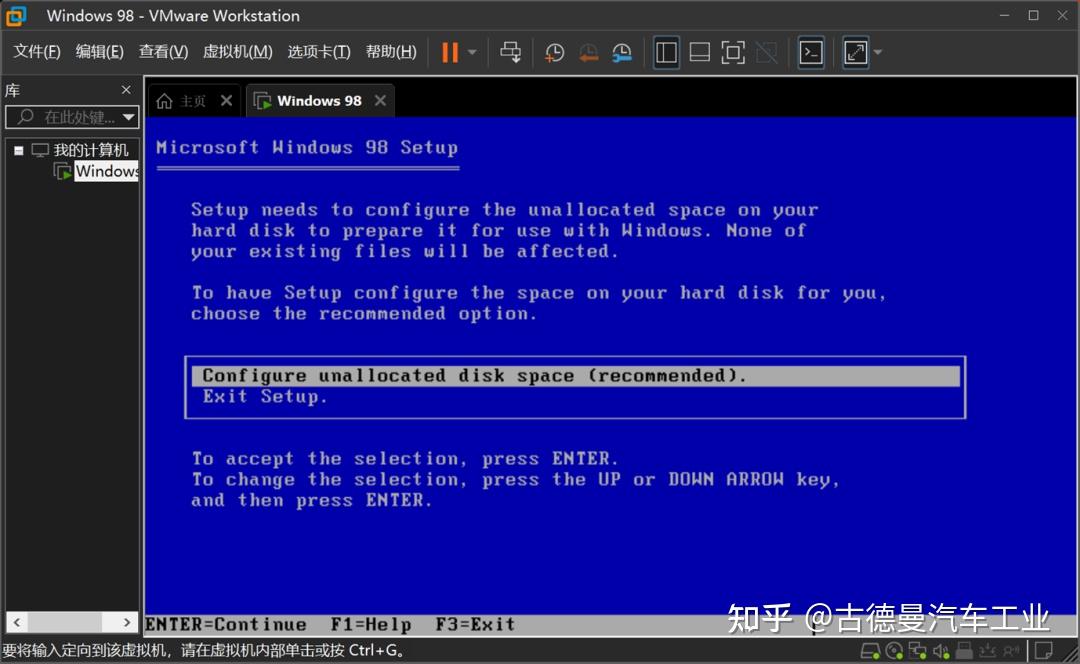Open the Snapshot Manager
1080x664 pixels.
[x=622, y=52]
